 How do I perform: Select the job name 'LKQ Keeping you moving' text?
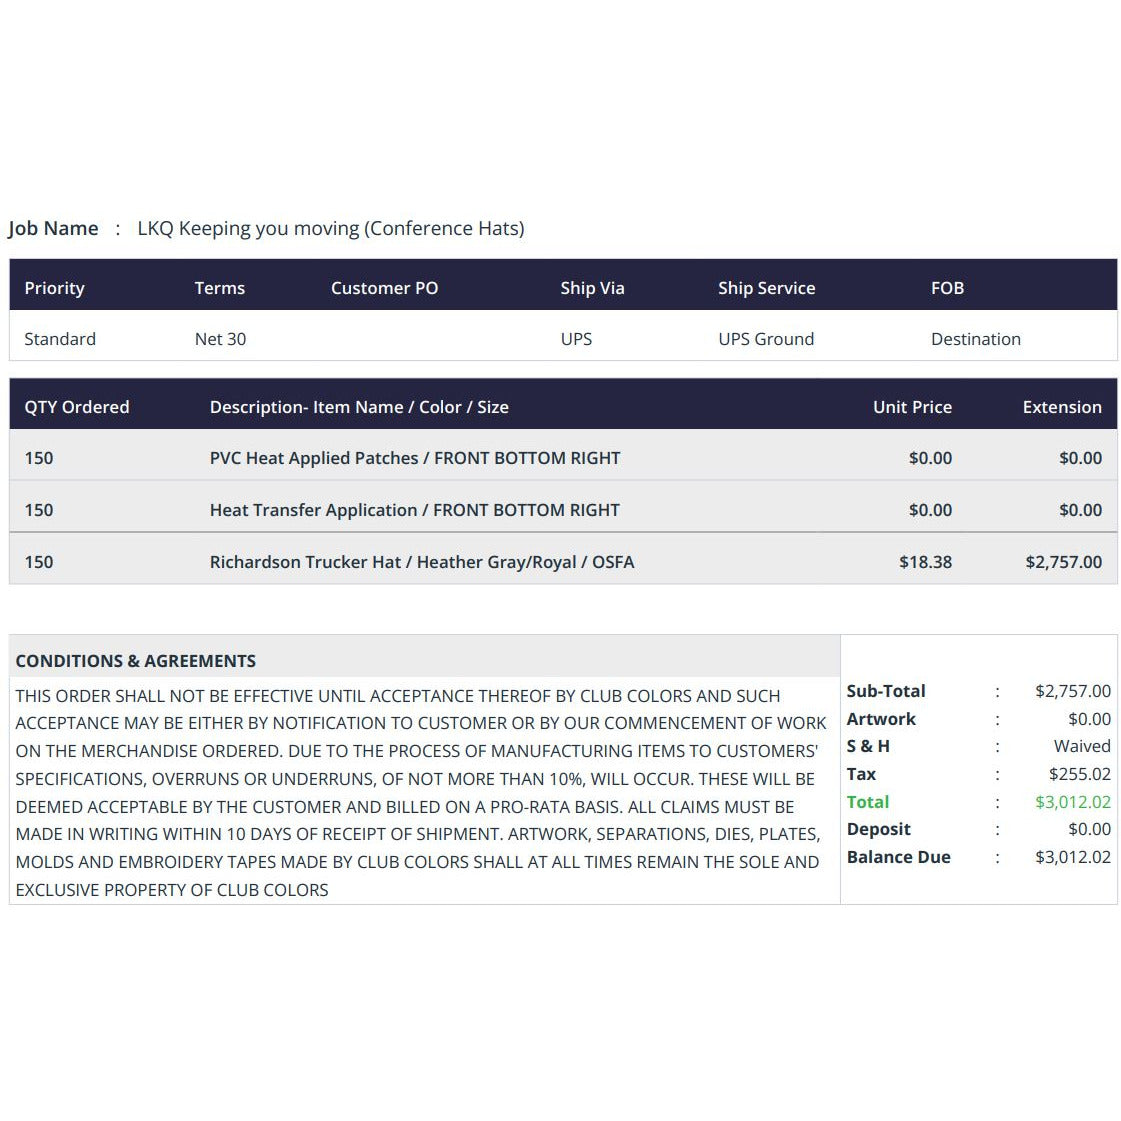(249, 228)
